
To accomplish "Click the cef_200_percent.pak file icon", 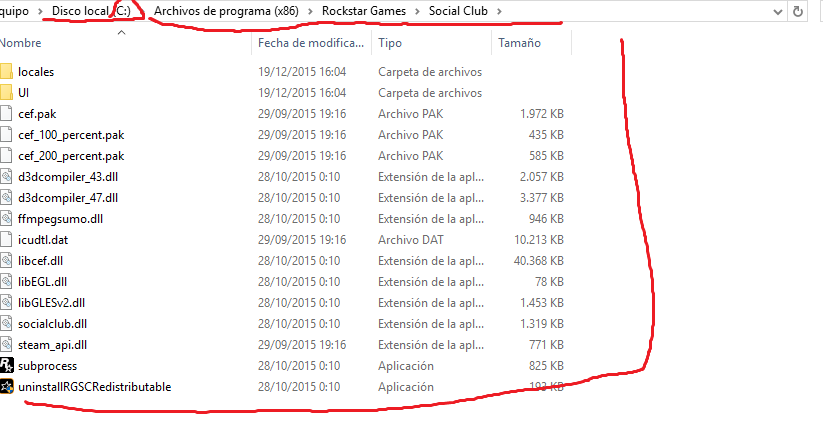I will [x=6, y=155].
